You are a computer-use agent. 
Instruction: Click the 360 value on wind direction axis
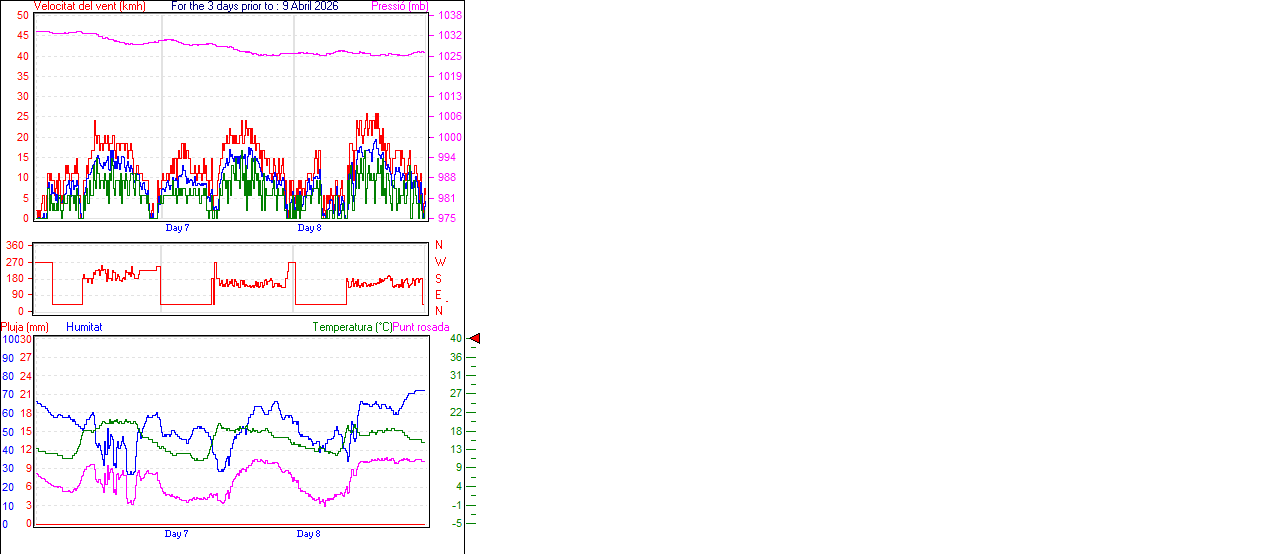pos(15,245)
